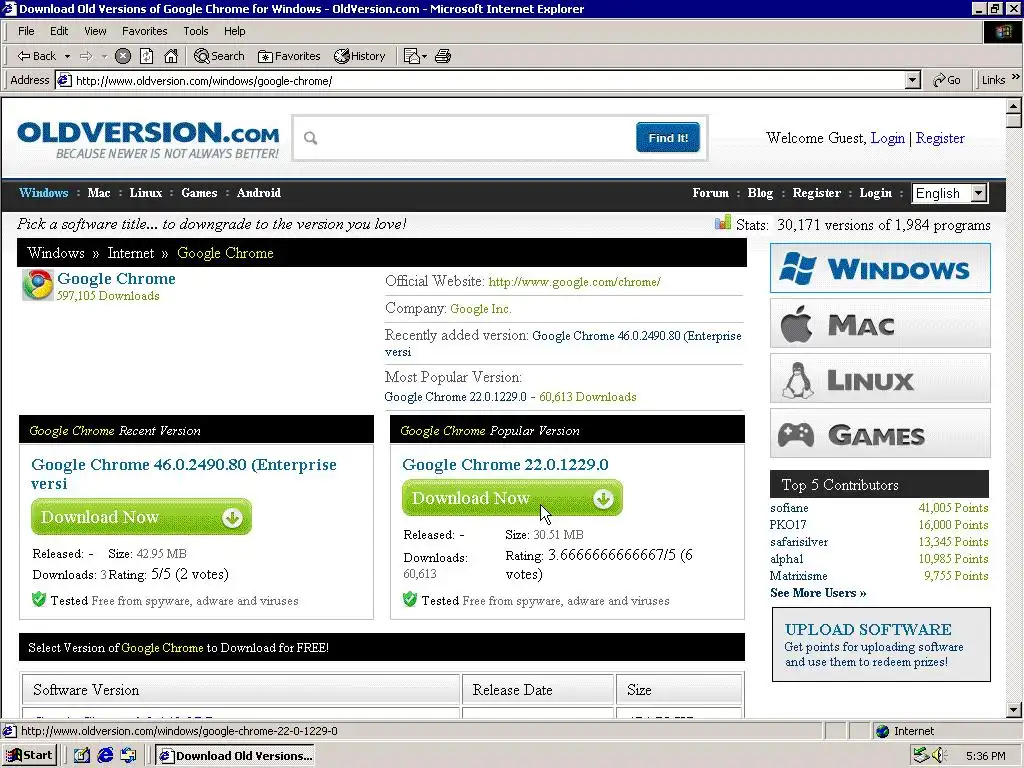The width and height of the screenshot is (1024, 768).
Task: Open the Forum nav link
Action: (x=711, y=193)
